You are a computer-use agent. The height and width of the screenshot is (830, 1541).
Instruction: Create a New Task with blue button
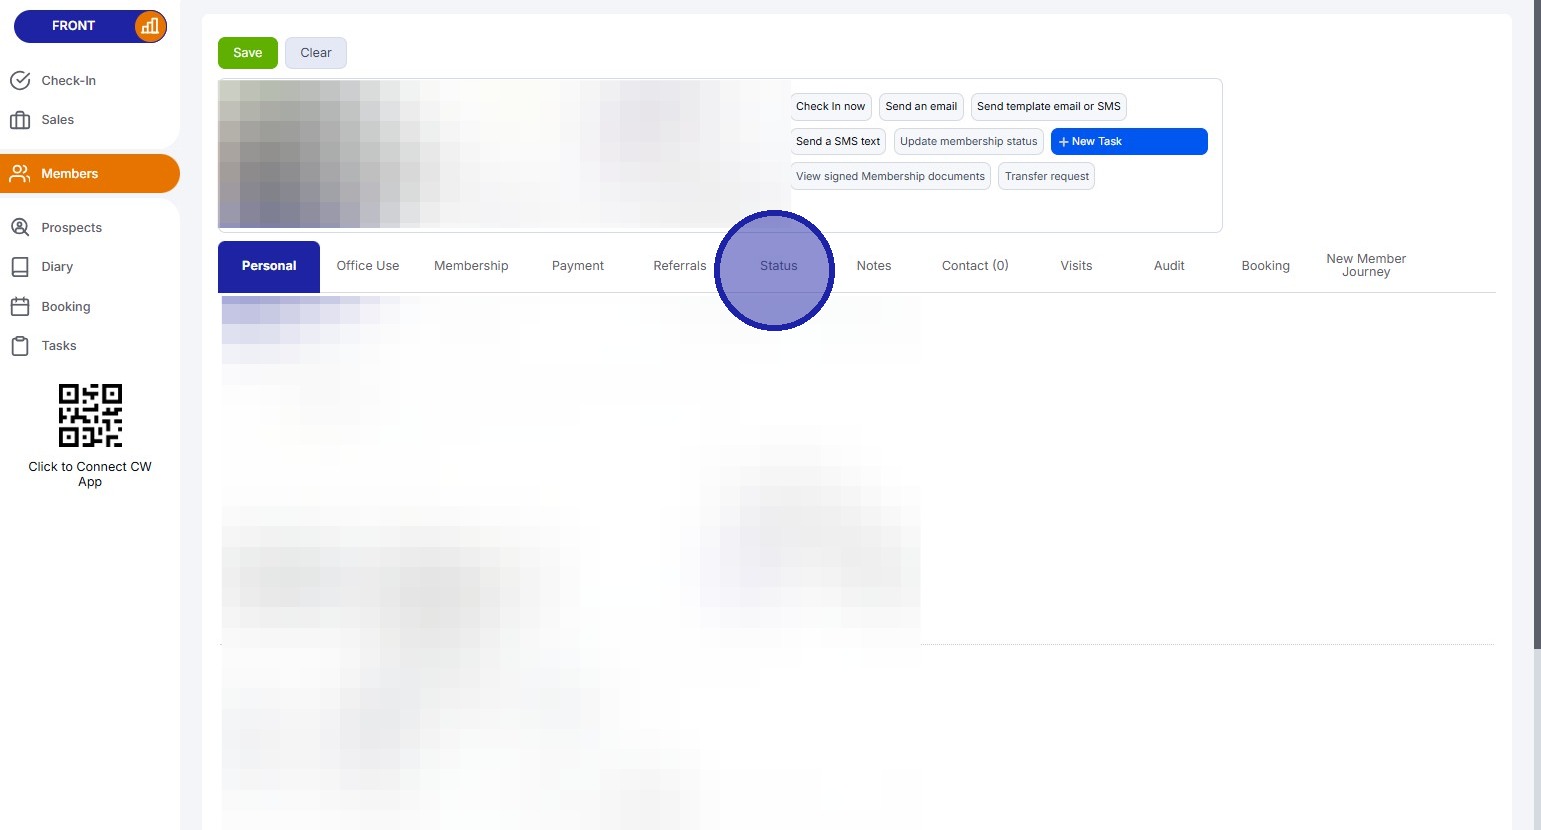[1129, 142]
